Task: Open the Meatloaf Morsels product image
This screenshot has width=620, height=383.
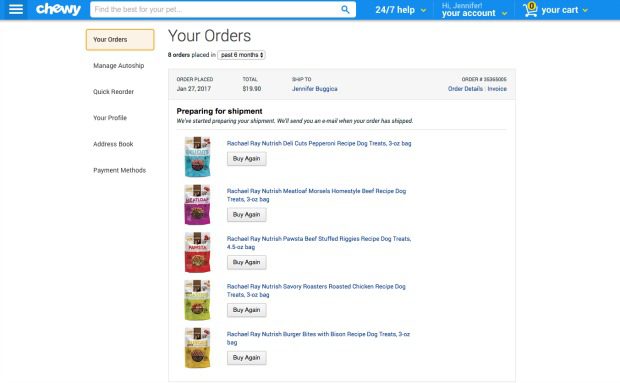Action: point(198,205)
